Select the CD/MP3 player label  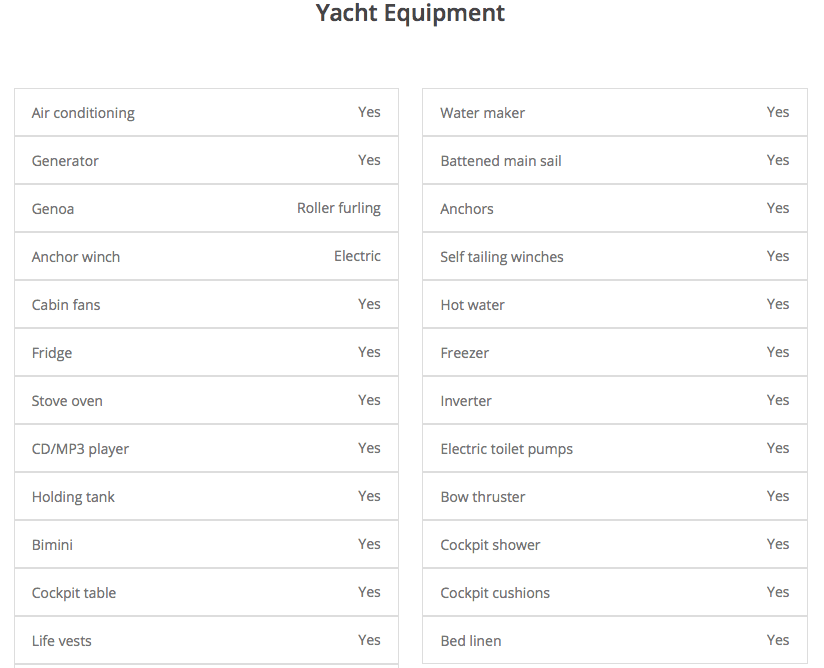click(80, 449)
